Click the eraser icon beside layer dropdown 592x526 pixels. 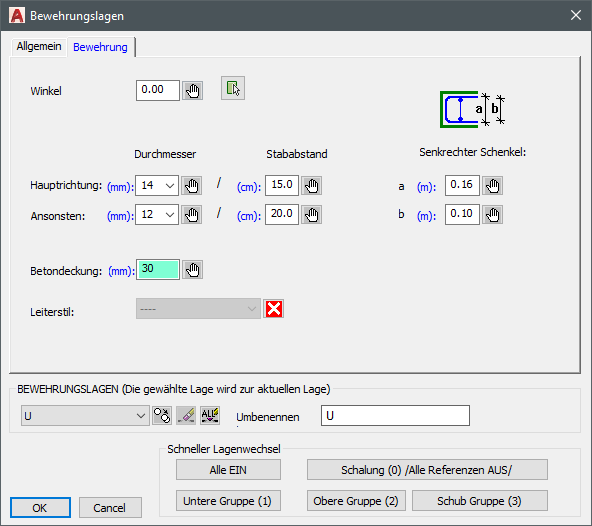click(x=186, y=416)
